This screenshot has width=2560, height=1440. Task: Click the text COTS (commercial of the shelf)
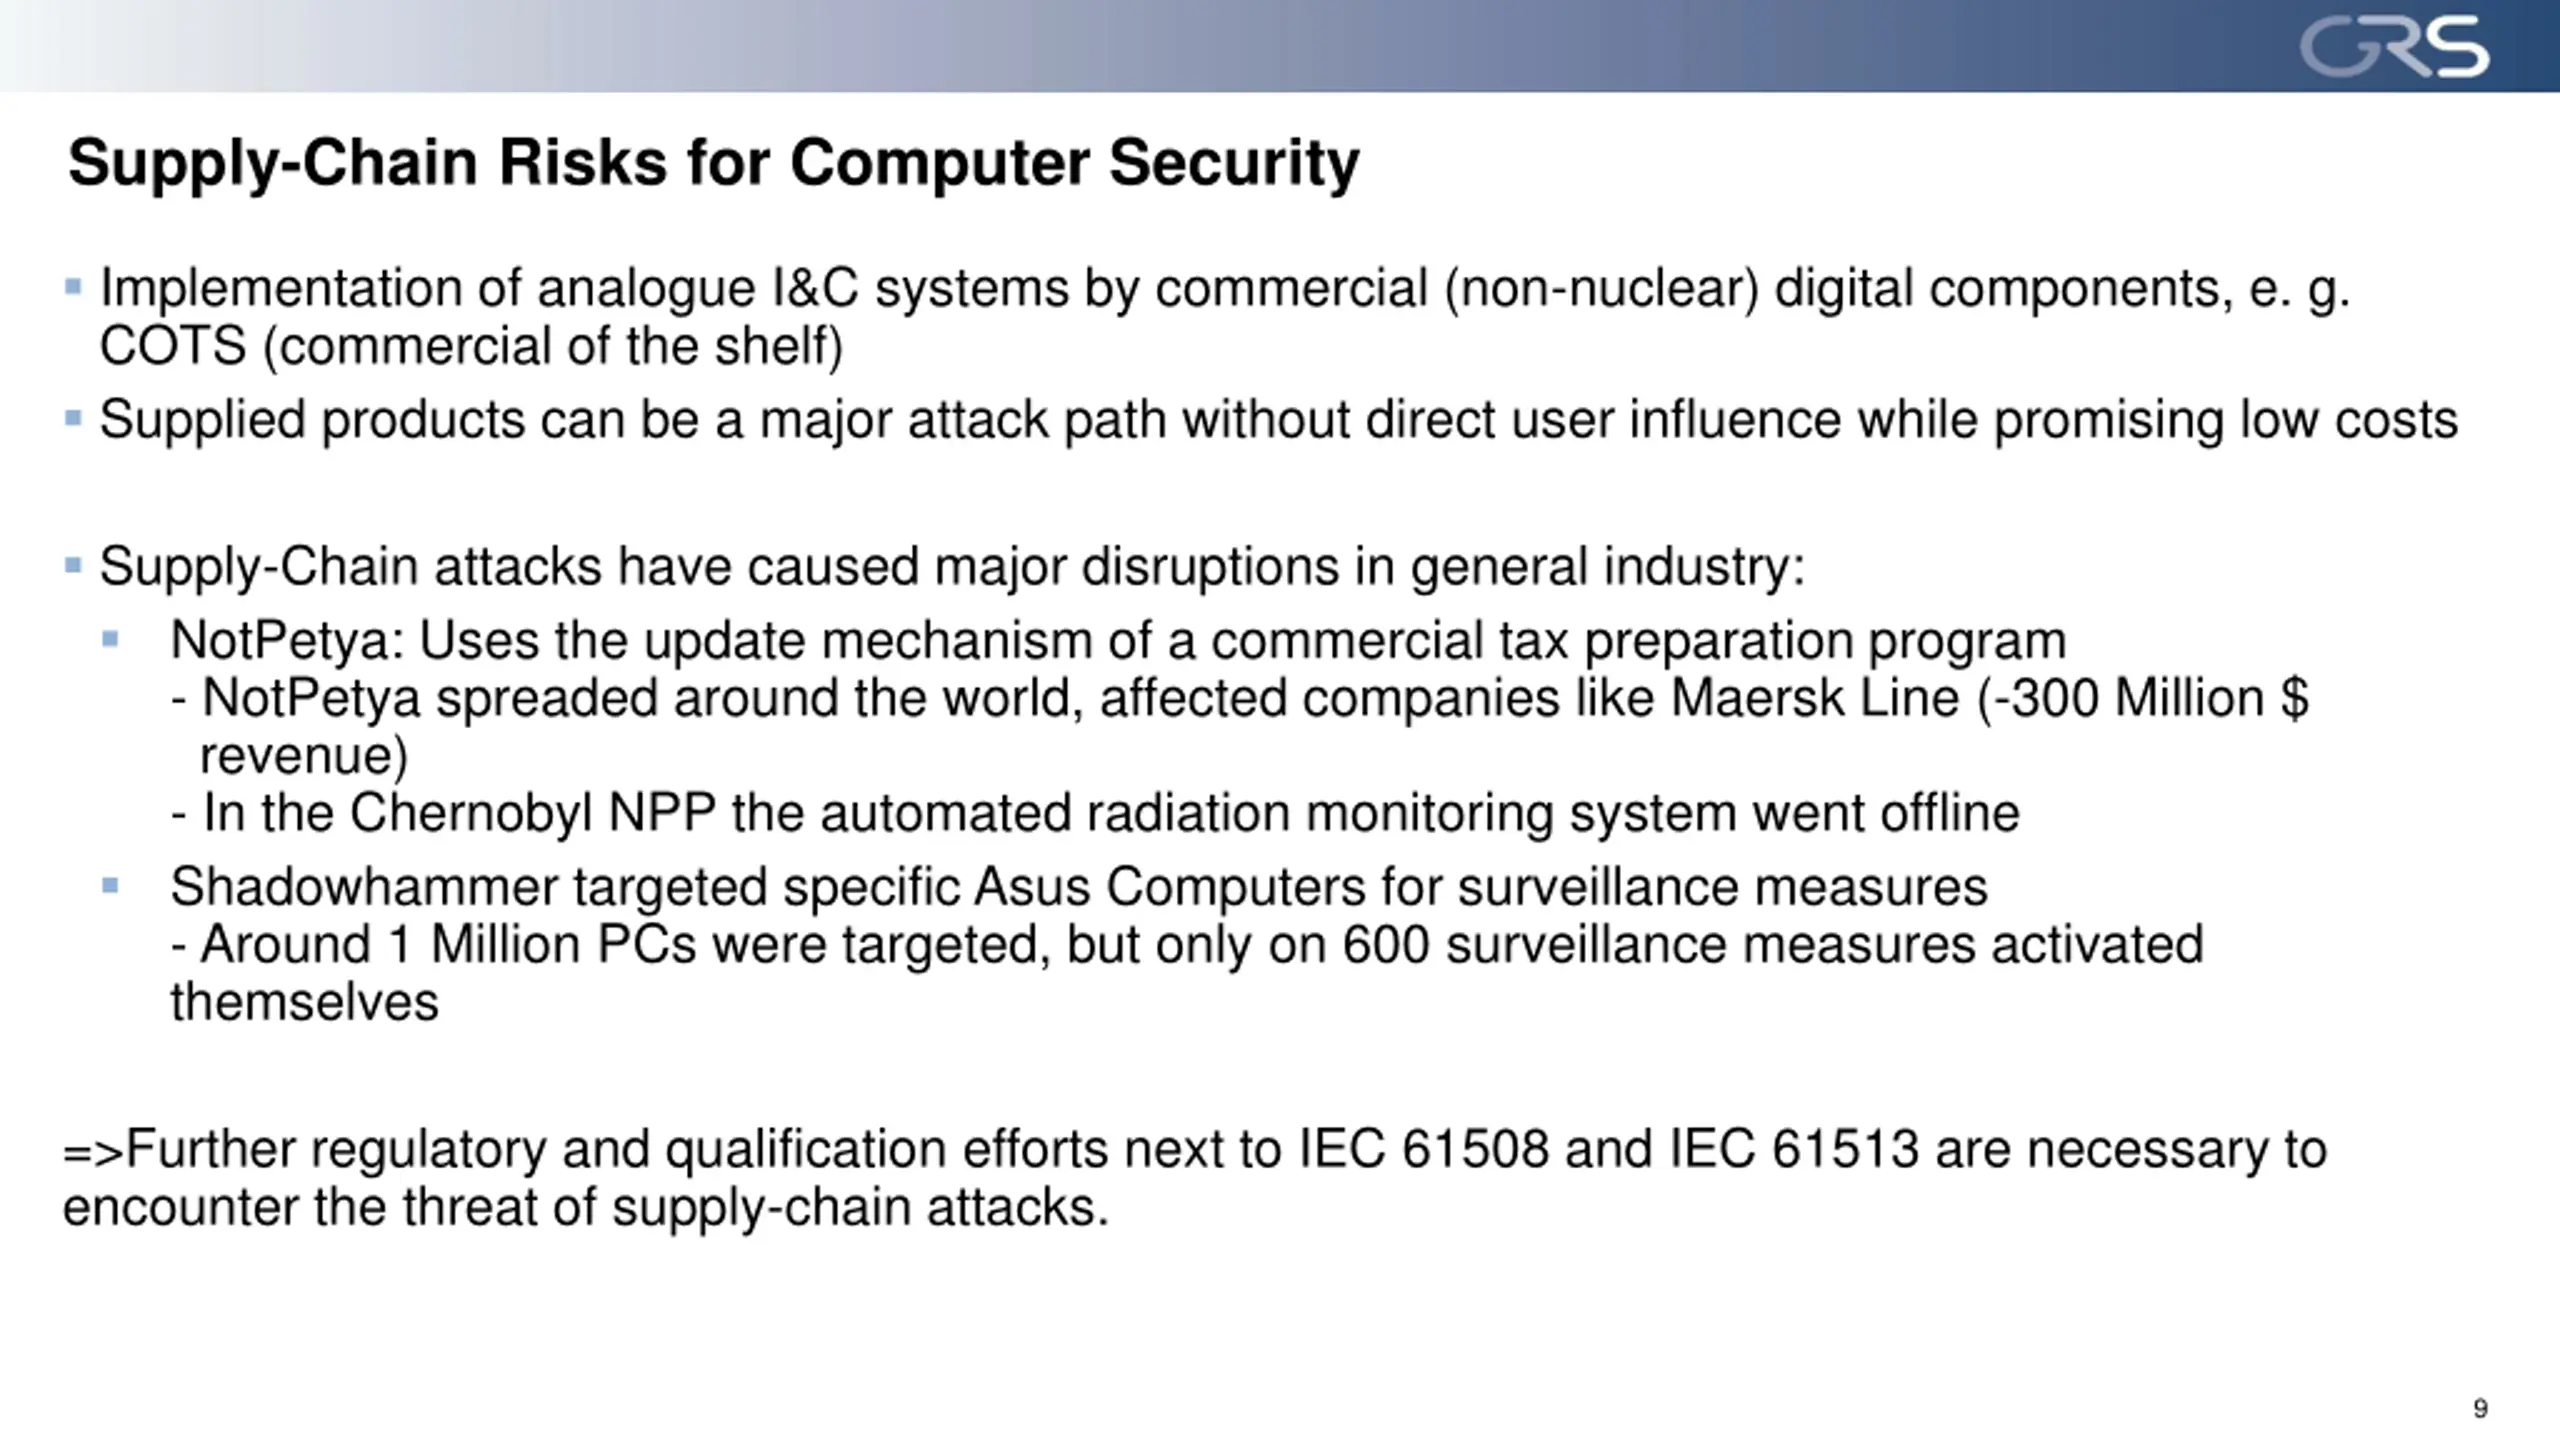pyautogui.click(x=471, y=346)
